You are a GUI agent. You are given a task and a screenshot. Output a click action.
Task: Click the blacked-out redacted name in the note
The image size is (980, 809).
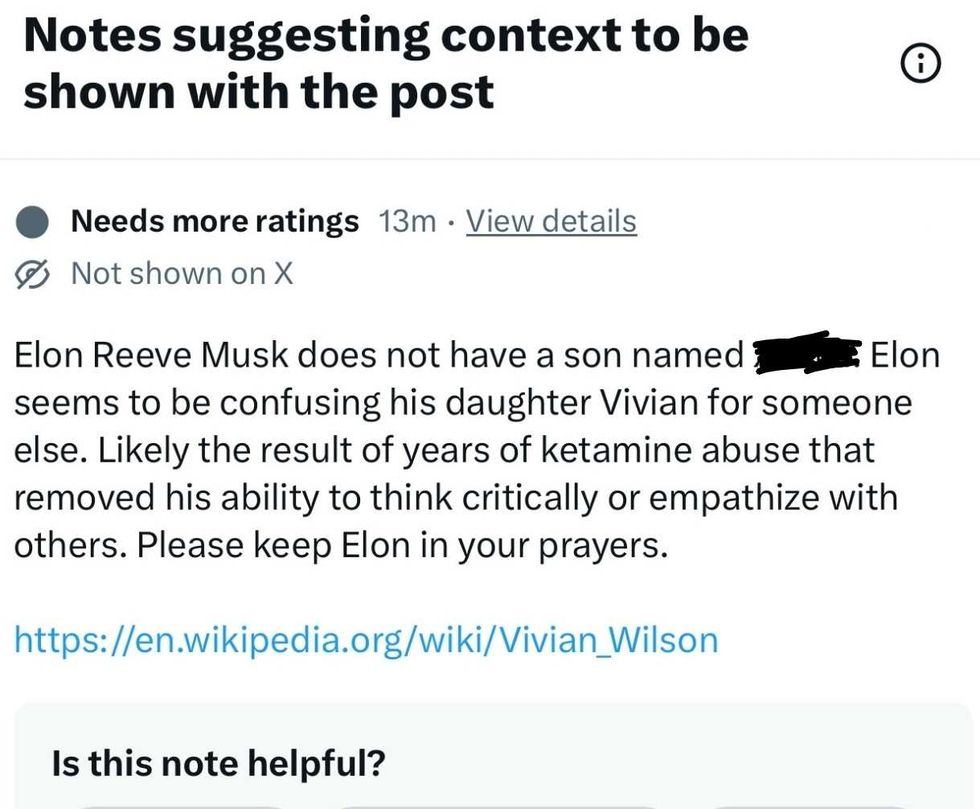click(x=808, y=355)
